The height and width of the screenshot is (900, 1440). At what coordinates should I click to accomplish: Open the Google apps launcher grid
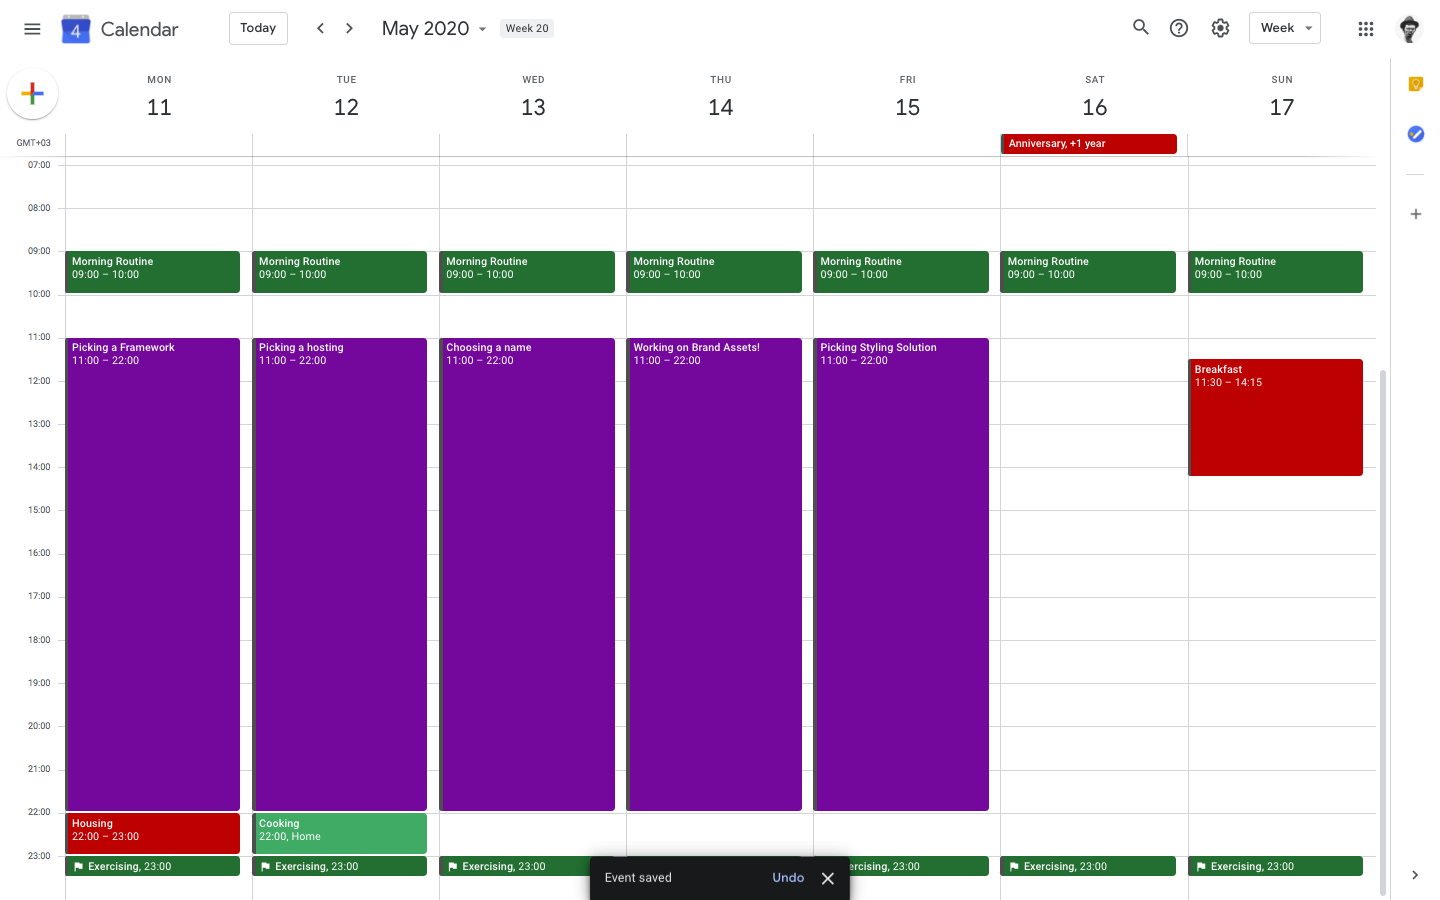pos(1365,28)
